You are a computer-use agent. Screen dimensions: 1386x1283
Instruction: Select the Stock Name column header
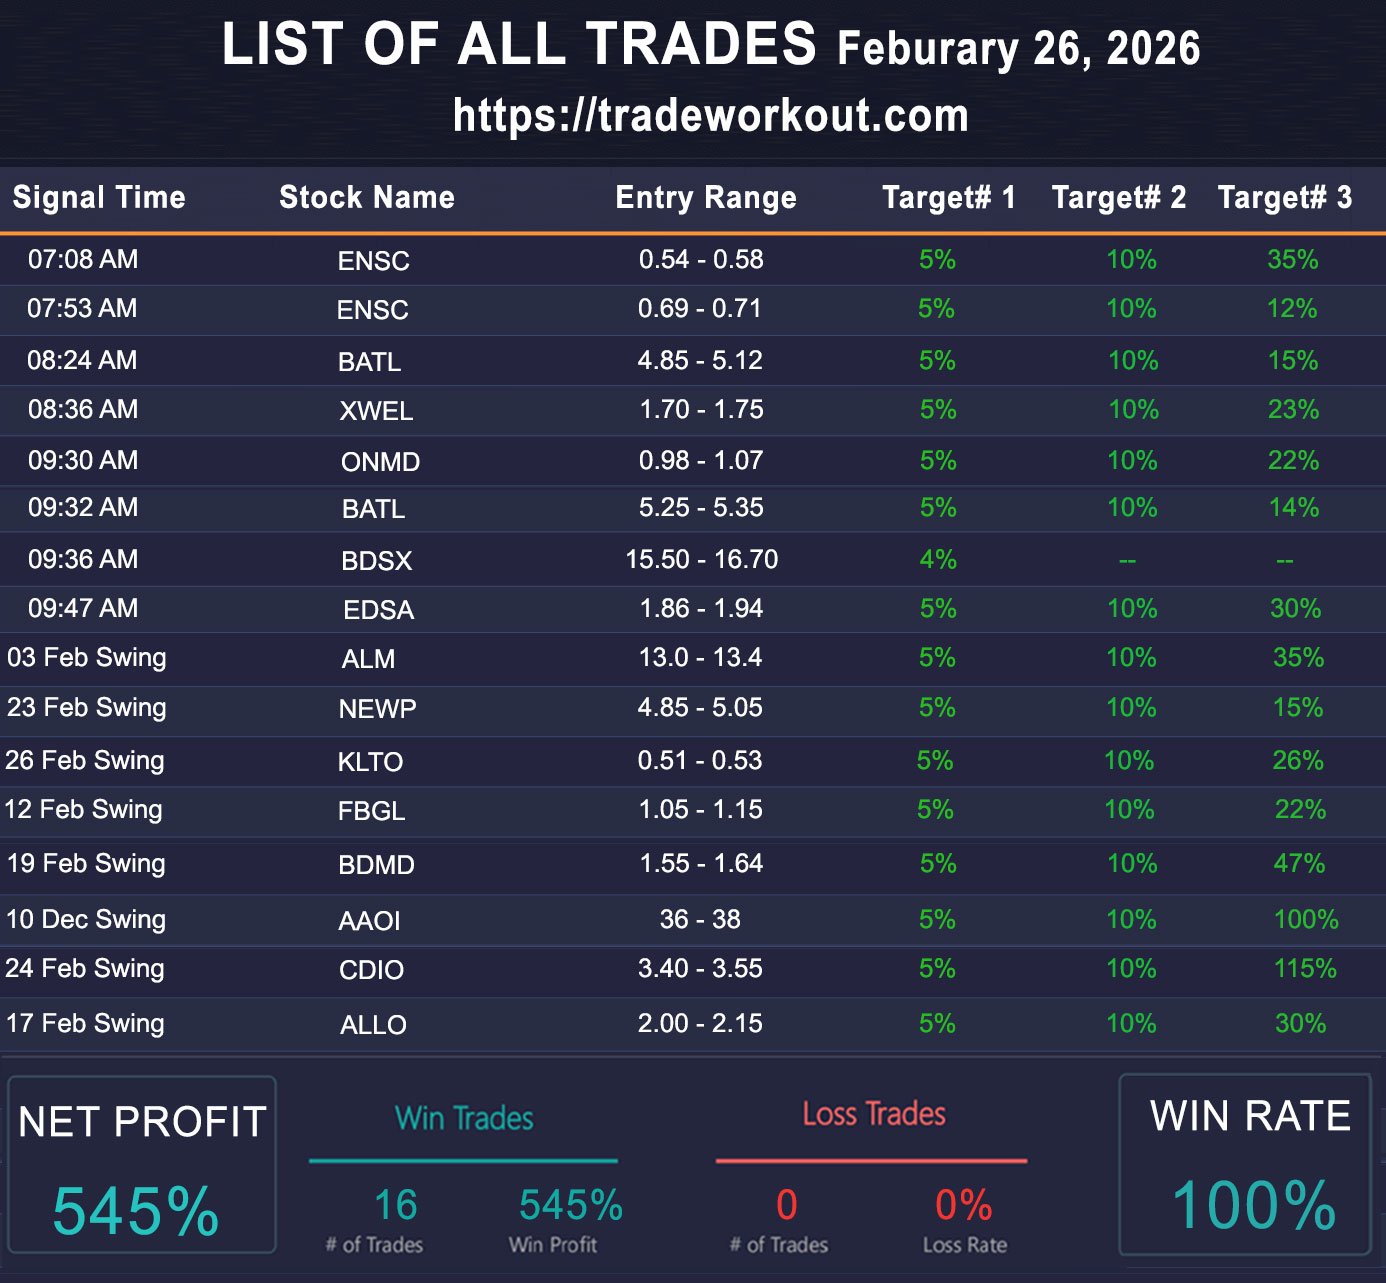(367, 198)
